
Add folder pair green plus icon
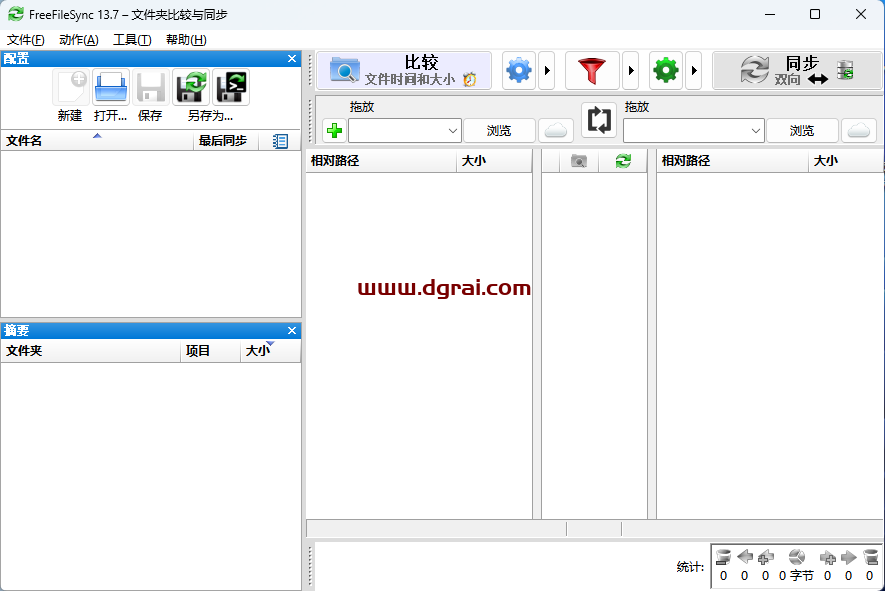[334, 130]
